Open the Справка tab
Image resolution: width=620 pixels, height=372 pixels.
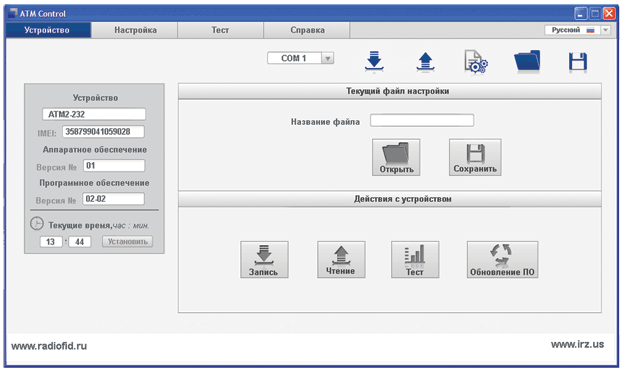click(x=307, y=30)
